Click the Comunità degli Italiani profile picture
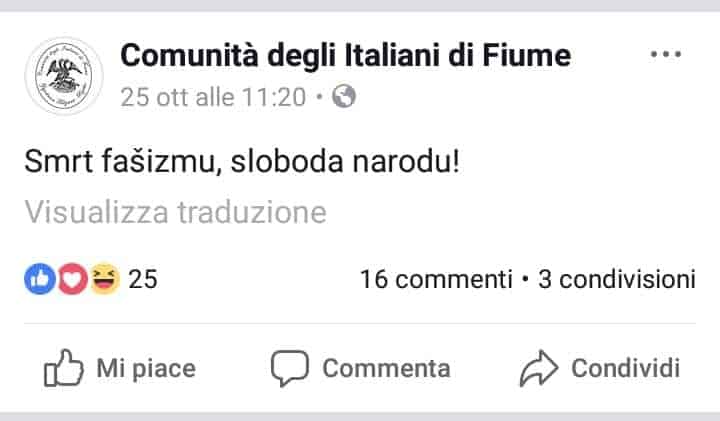The width and height of the screenshot is (720, 421). [x=64, y=76]
